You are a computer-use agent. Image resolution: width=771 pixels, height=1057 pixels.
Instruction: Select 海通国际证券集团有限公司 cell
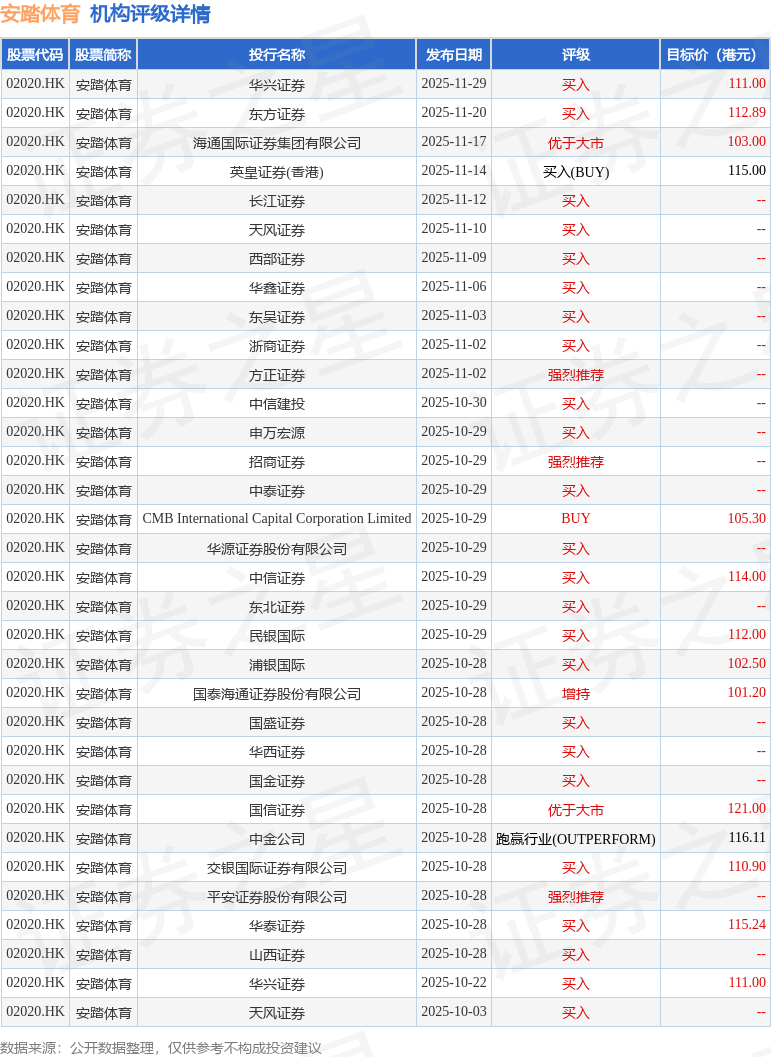[x=277, y=143]
